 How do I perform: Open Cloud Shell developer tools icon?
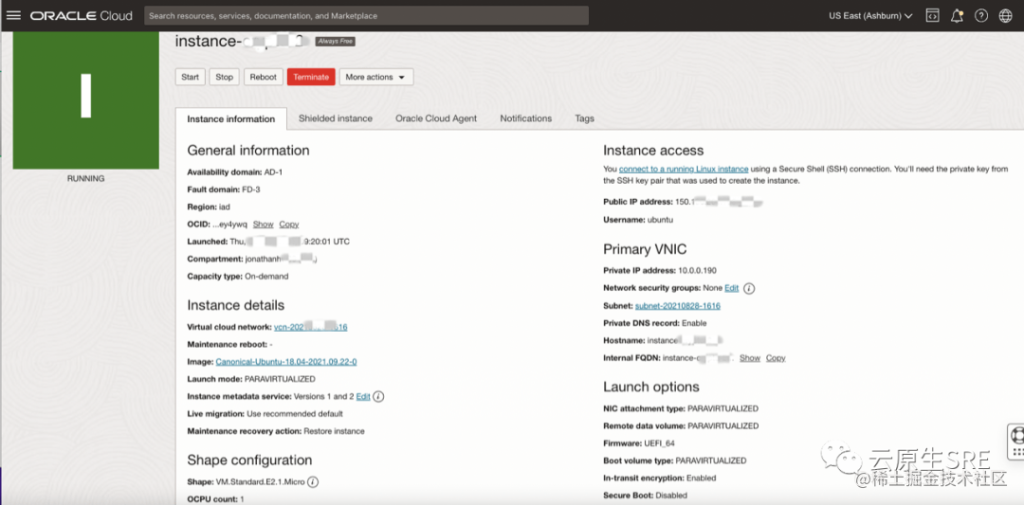pyautogui.click(x=933, y=16)
